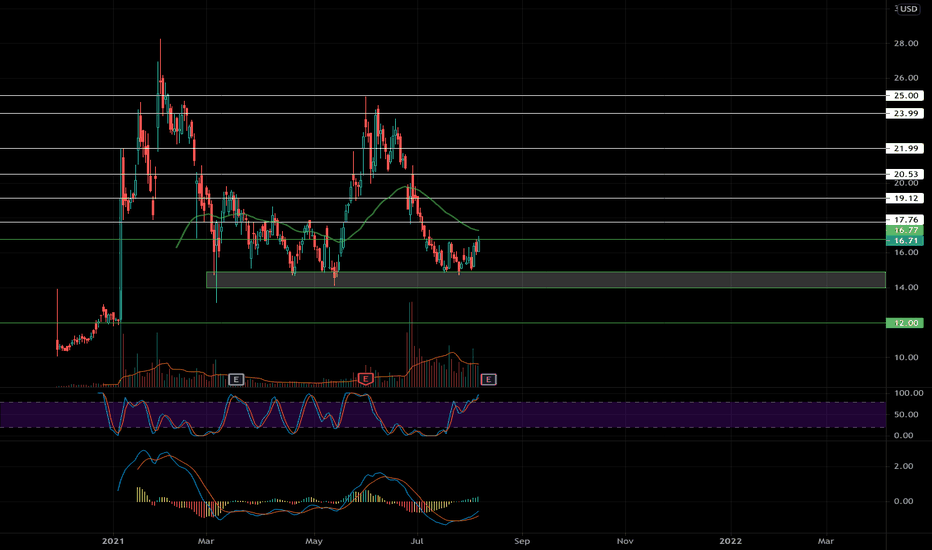Select the 23.99 horizontal line price label
The image size is (932, 550).
click(x=905, y=114)
